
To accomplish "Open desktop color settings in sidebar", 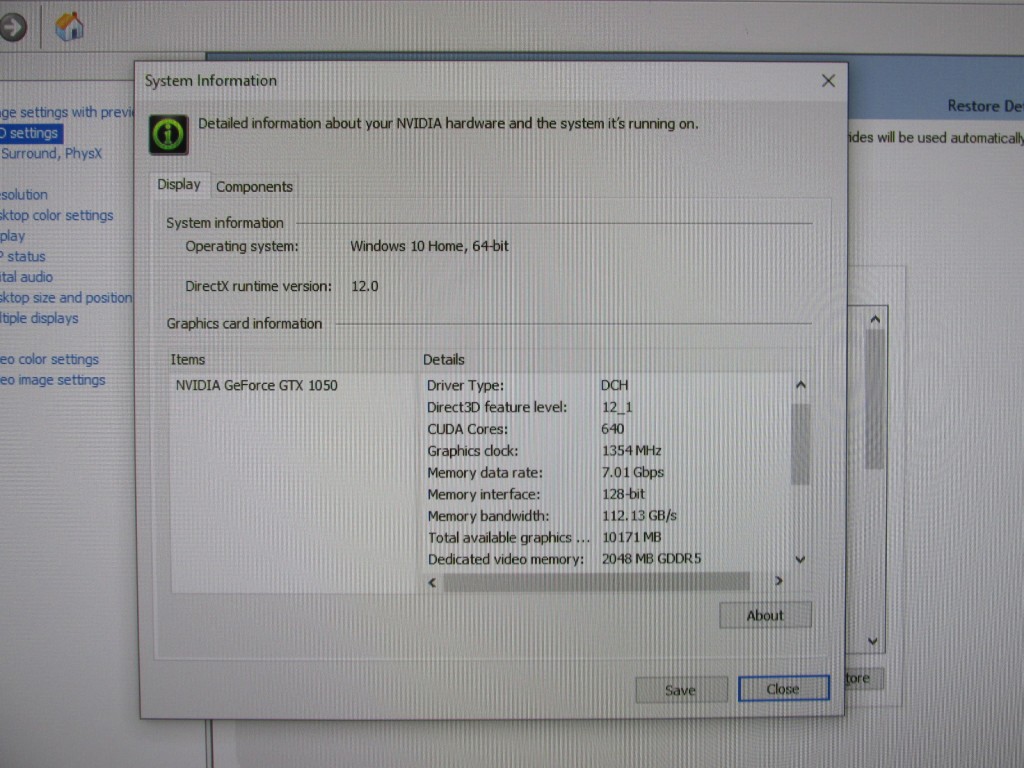I will (56, 216).
